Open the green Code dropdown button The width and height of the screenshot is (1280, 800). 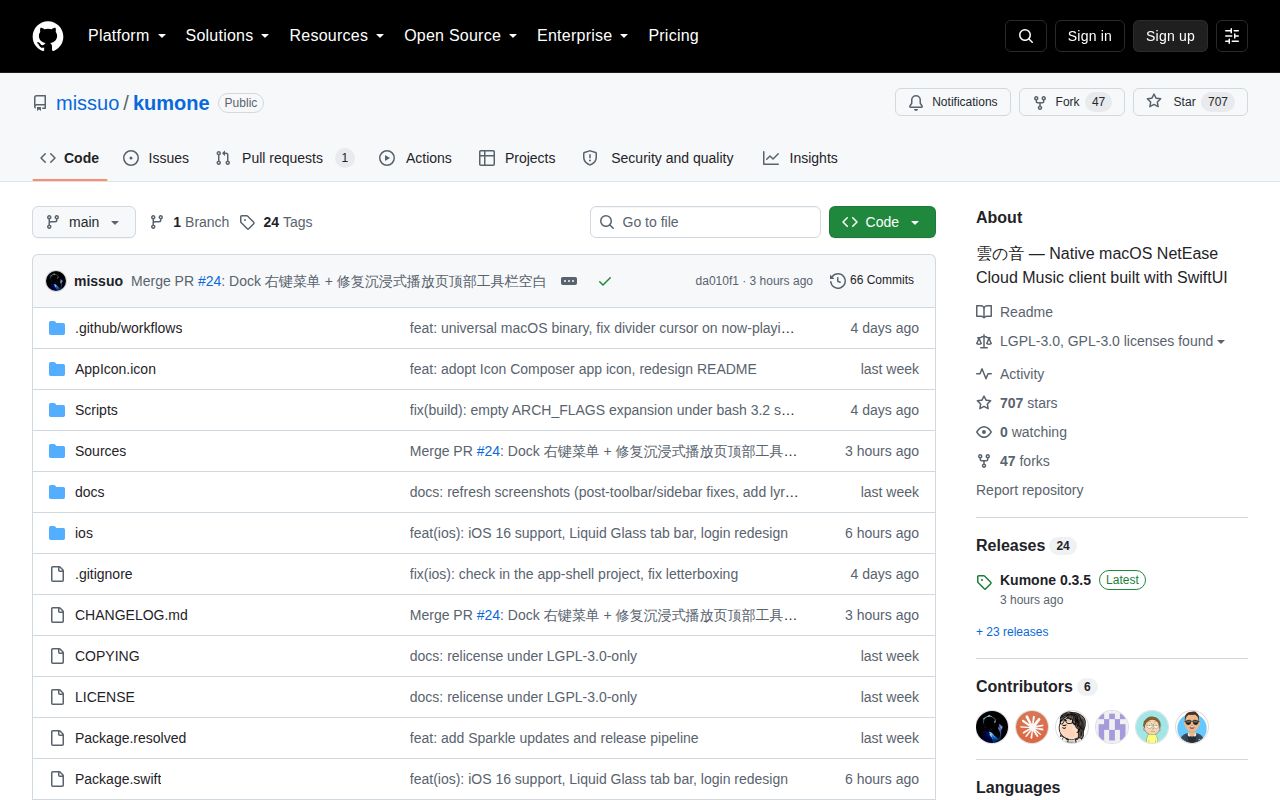point(882,222)
